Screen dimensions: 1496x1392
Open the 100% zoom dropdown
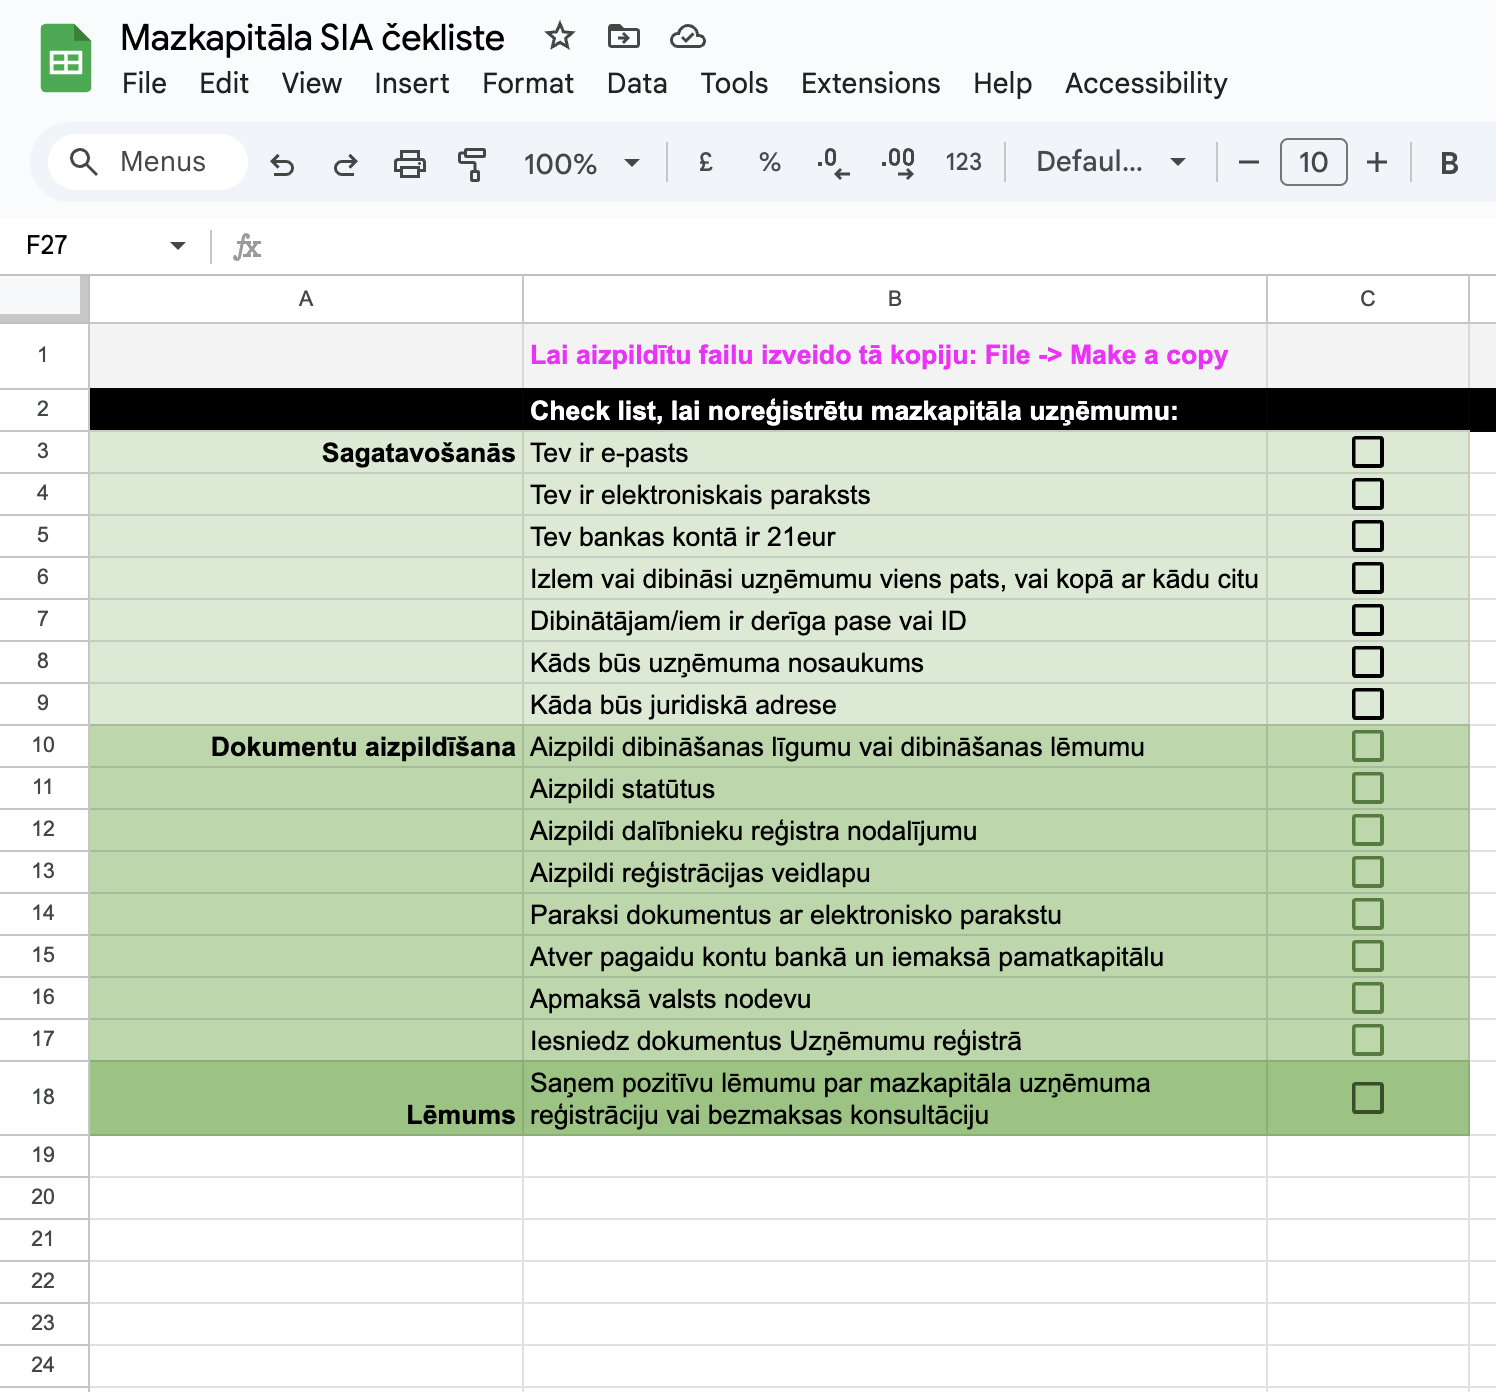(581, 163)
